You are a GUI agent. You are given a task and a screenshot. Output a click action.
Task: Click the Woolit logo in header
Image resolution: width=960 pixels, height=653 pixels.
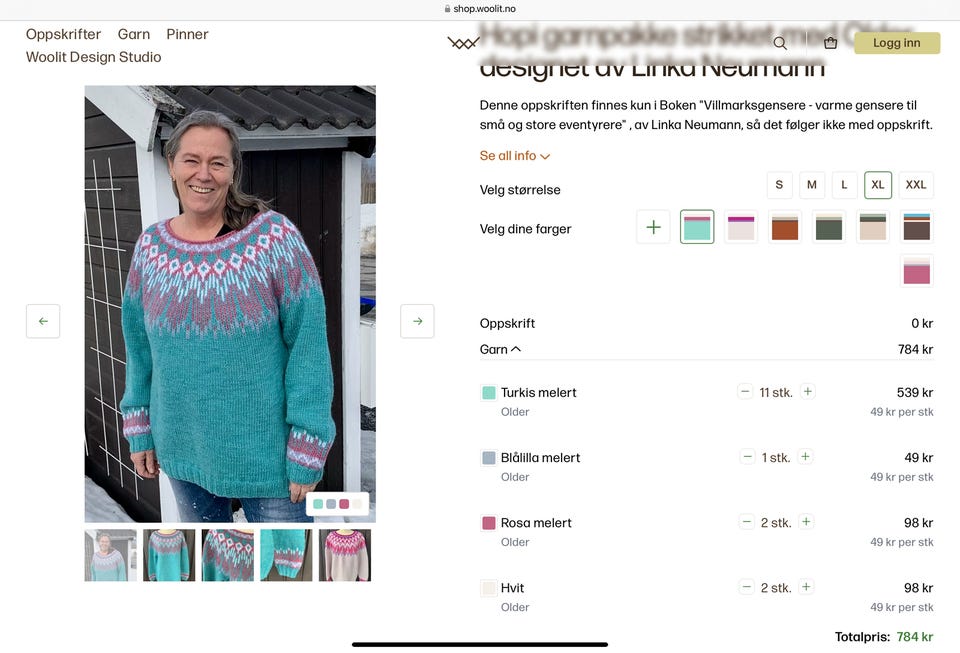463,43
